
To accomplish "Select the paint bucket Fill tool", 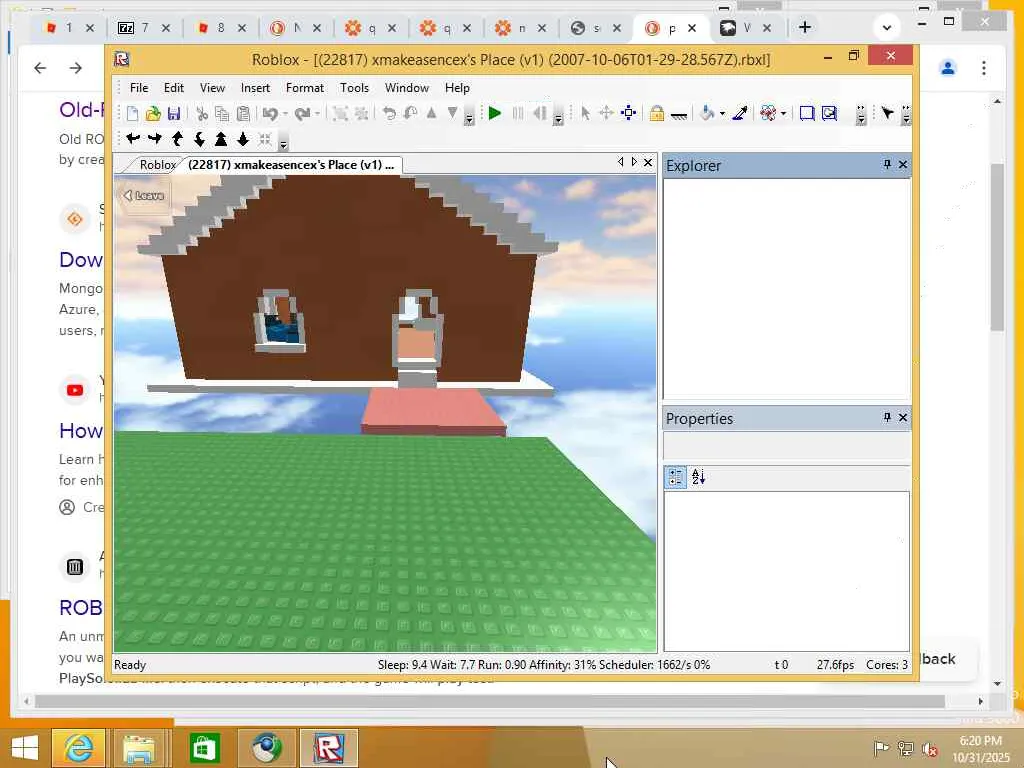I will click(x=707, y=114).
